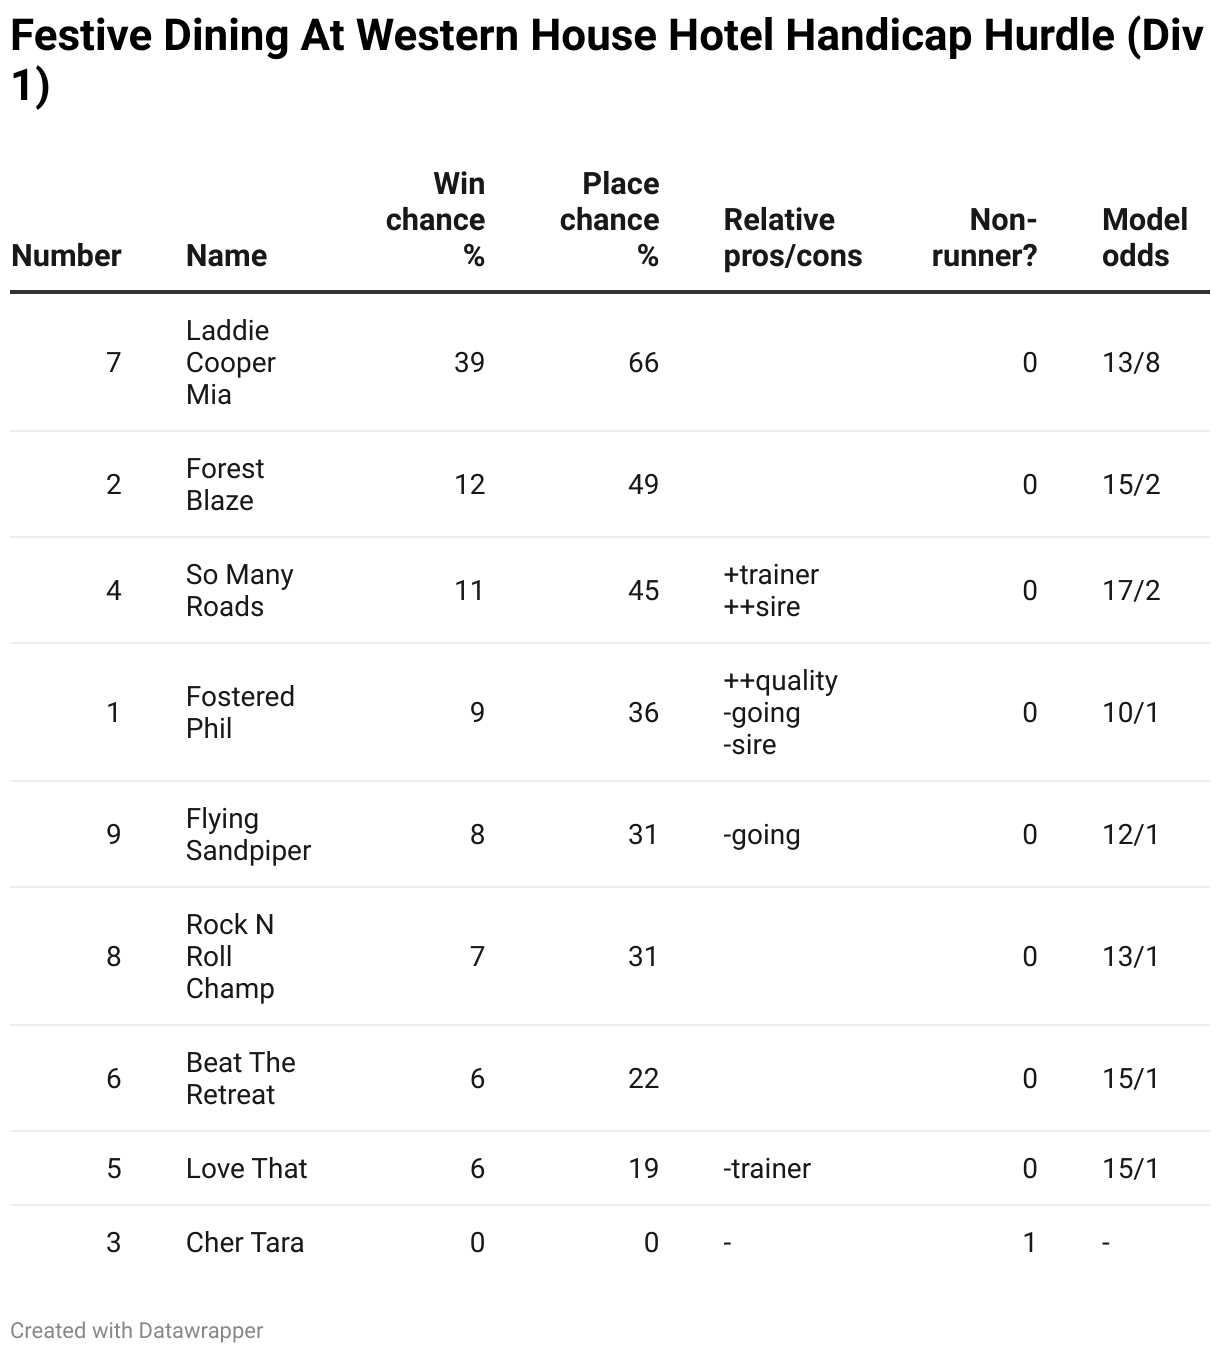Screen dimensions: 1220x1354
Task: Click the Relative pros/cons header
Action: (792, 237)
